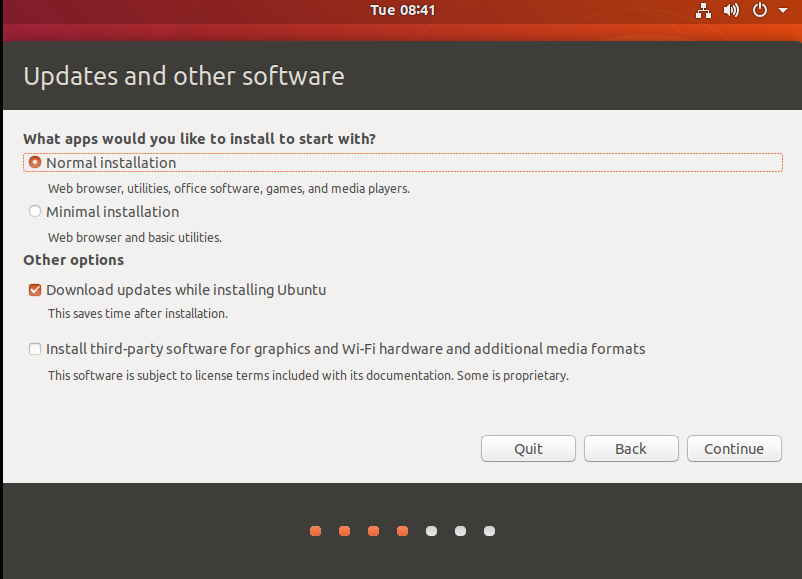Click the third orange progress dot

coord(373,531)
